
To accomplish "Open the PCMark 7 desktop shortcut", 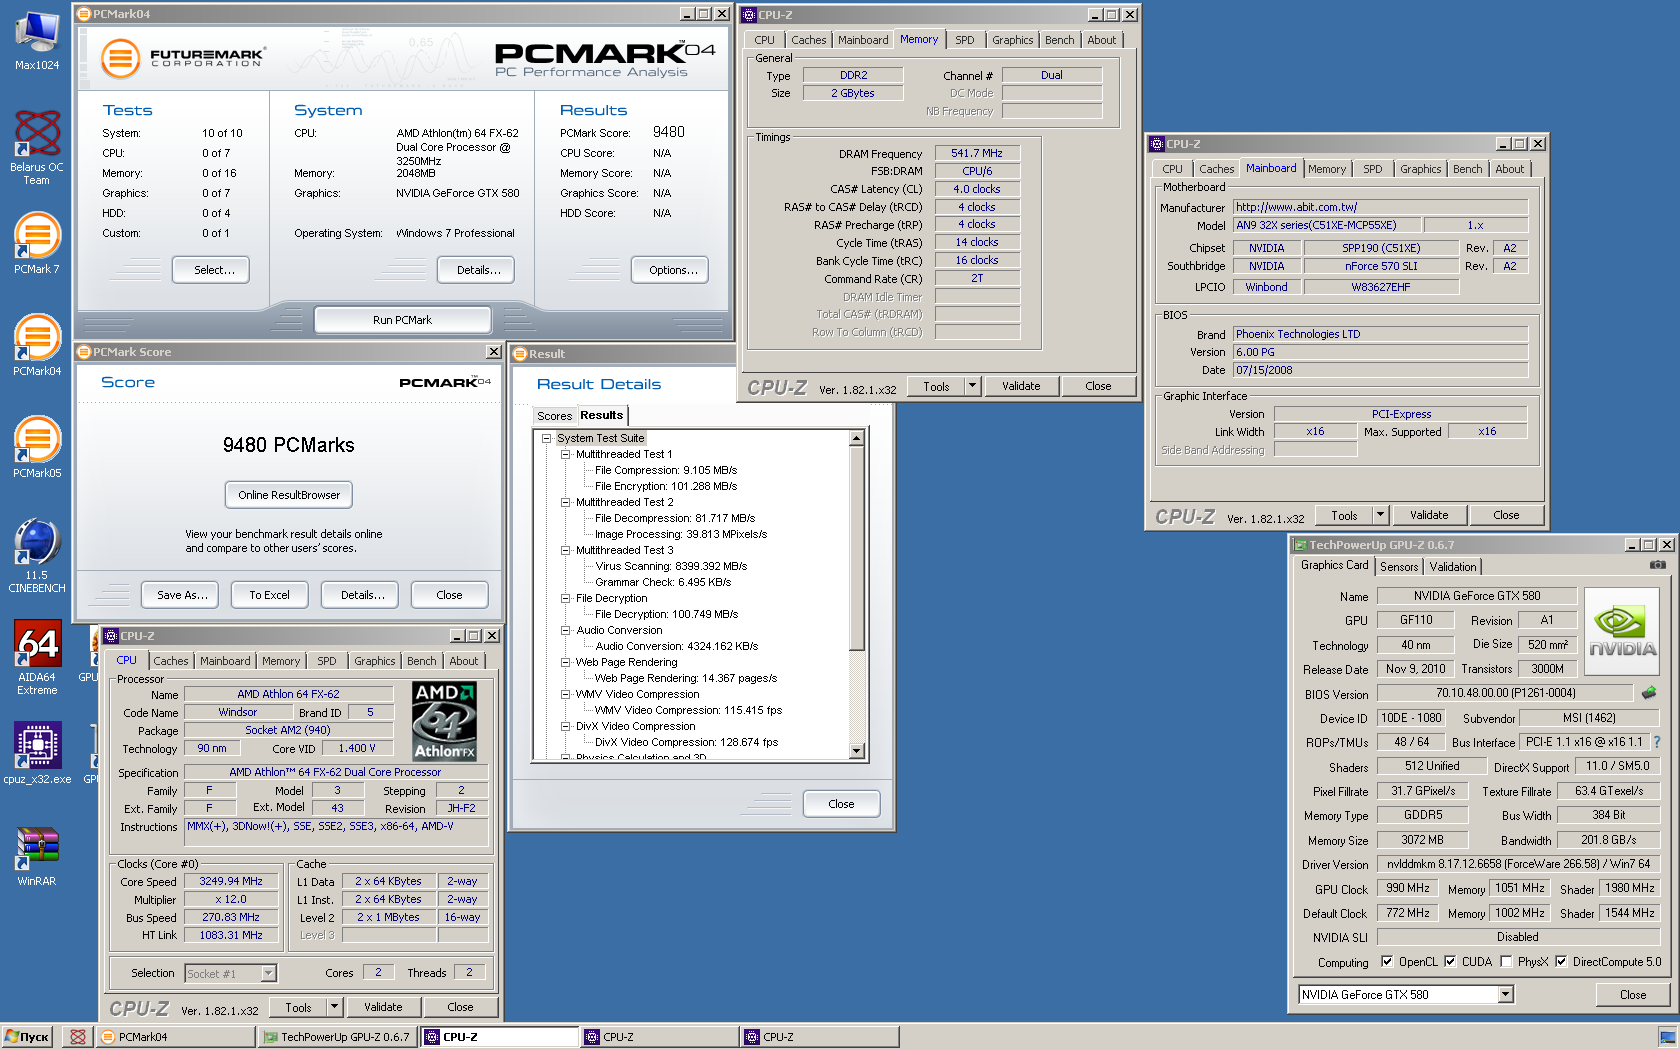I will coord(37,242).
